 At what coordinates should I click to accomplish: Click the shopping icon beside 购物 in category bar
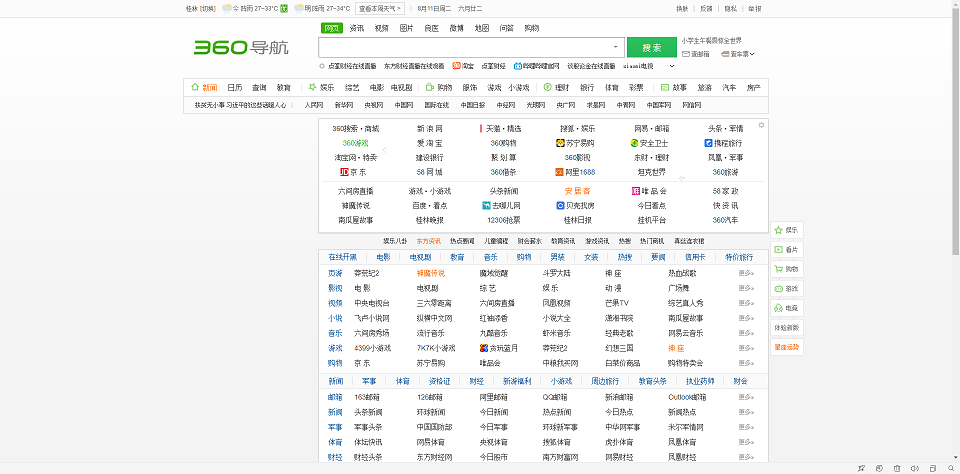point(430,87)
